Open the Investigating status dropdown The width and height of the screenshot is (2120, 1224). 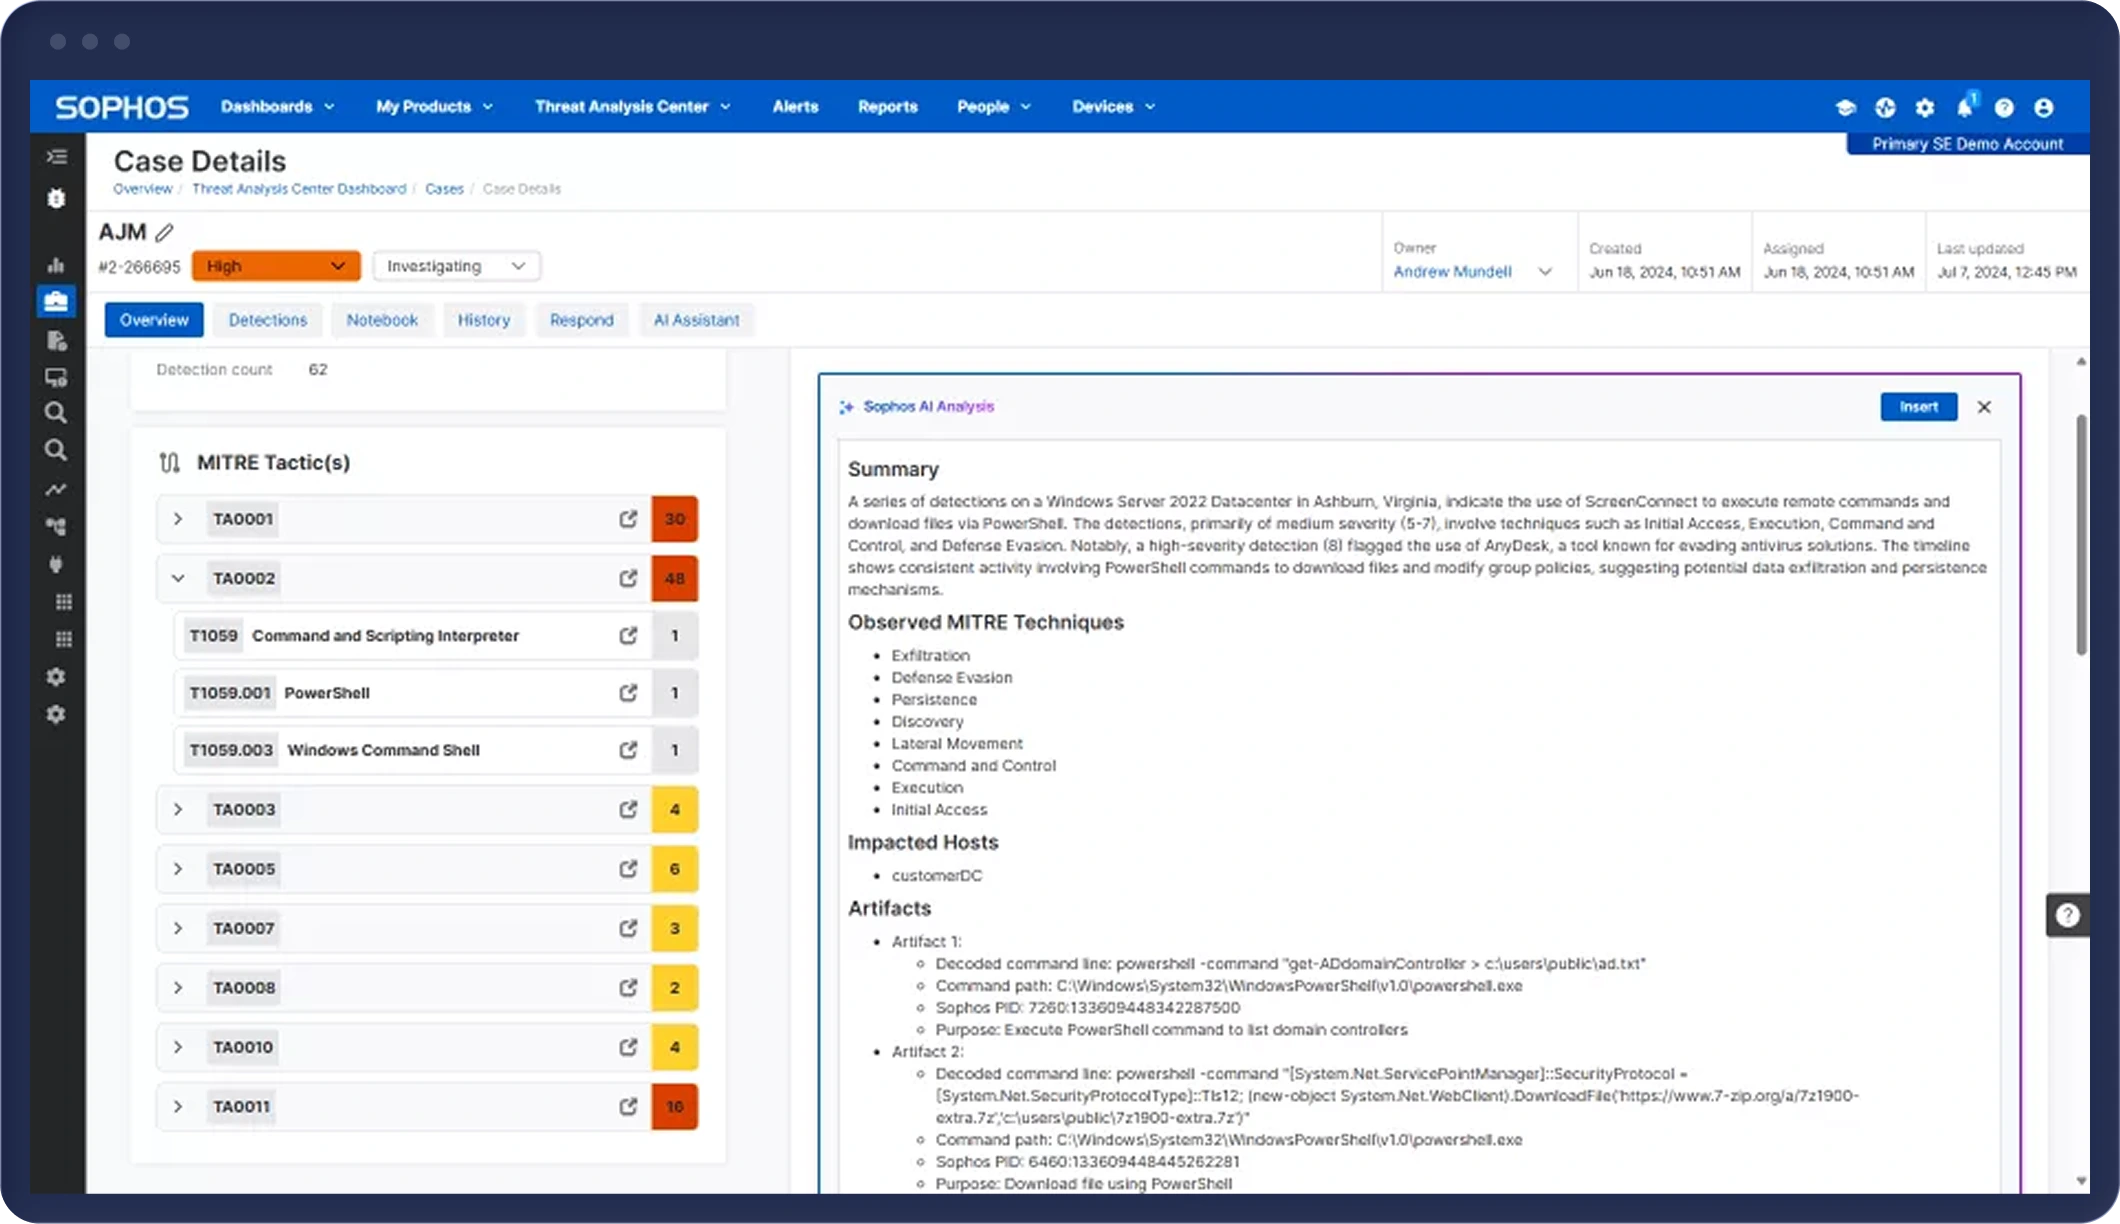click(456, 266)
